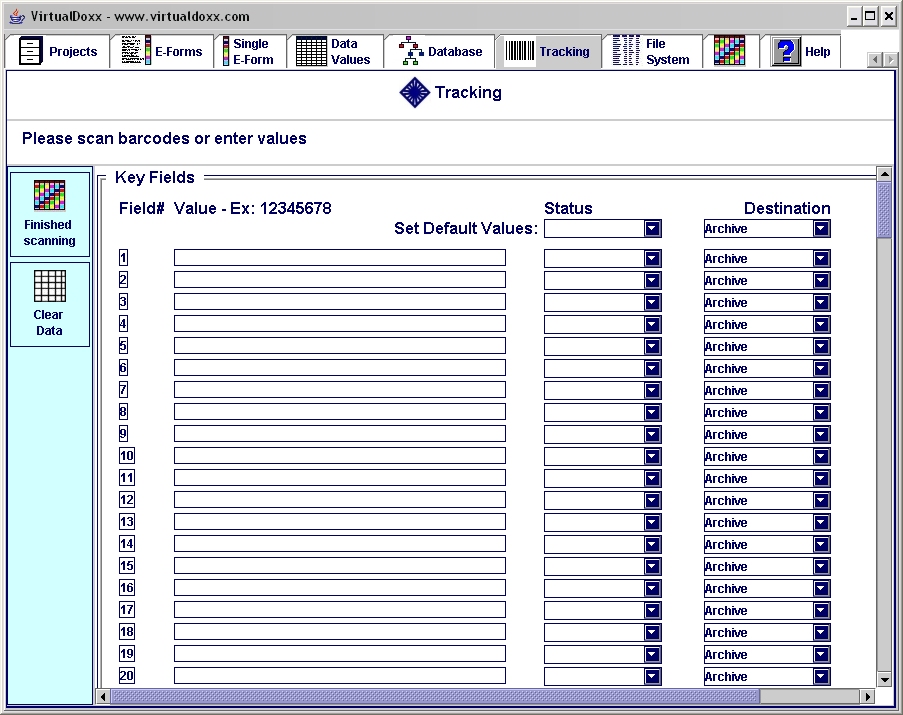Click the value input for field 9
The height and width of the screenshot is (715, 903).
pos(340,433)
